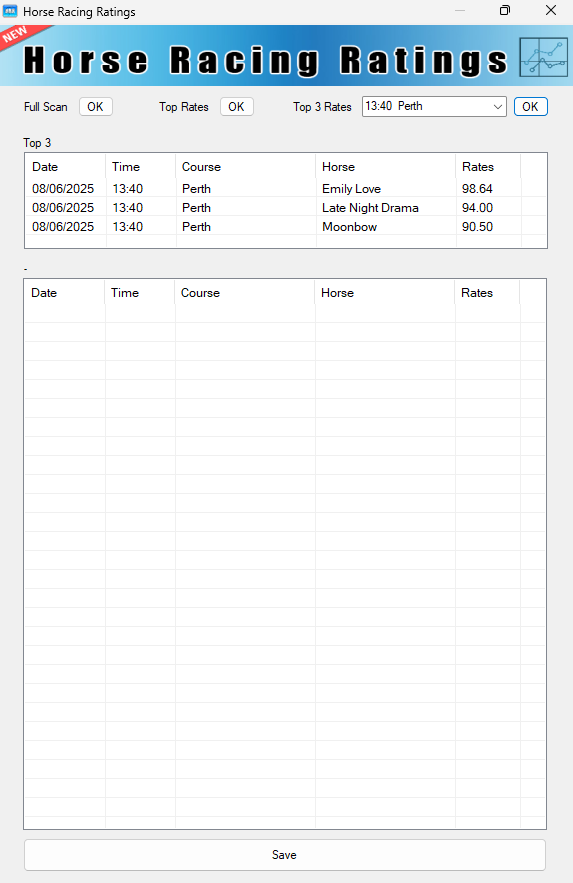
Task: Select the Emily Love row
Action: click(x=285, y=189)
